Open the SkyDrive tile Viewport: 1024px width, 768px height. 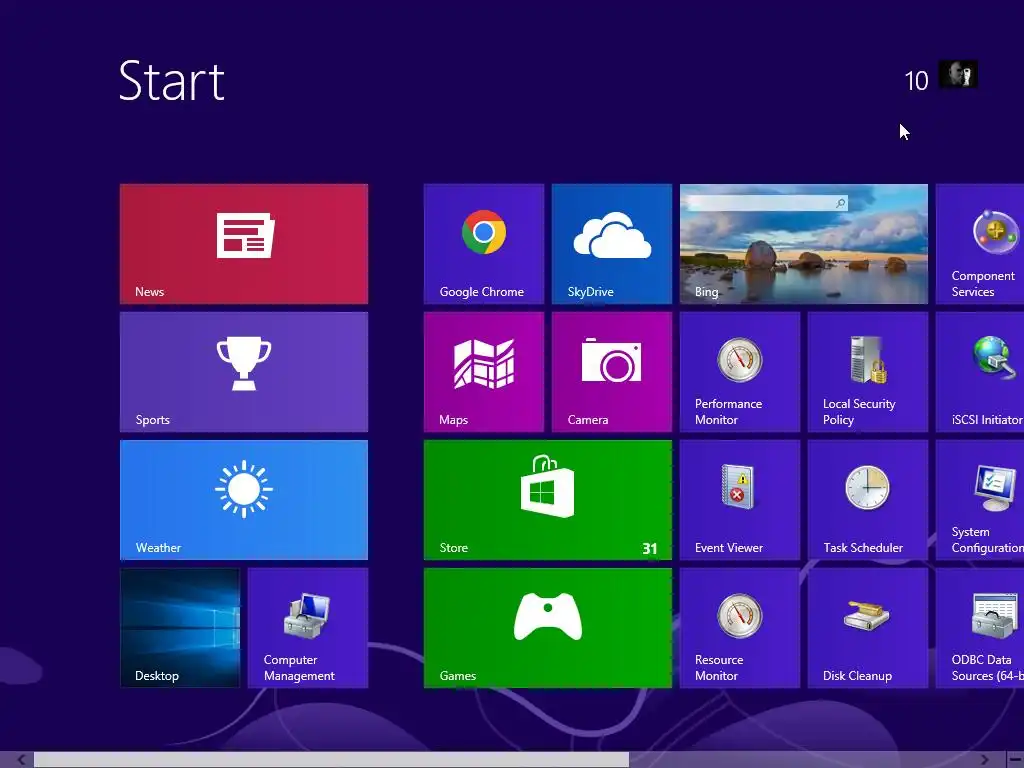point(611,244)
